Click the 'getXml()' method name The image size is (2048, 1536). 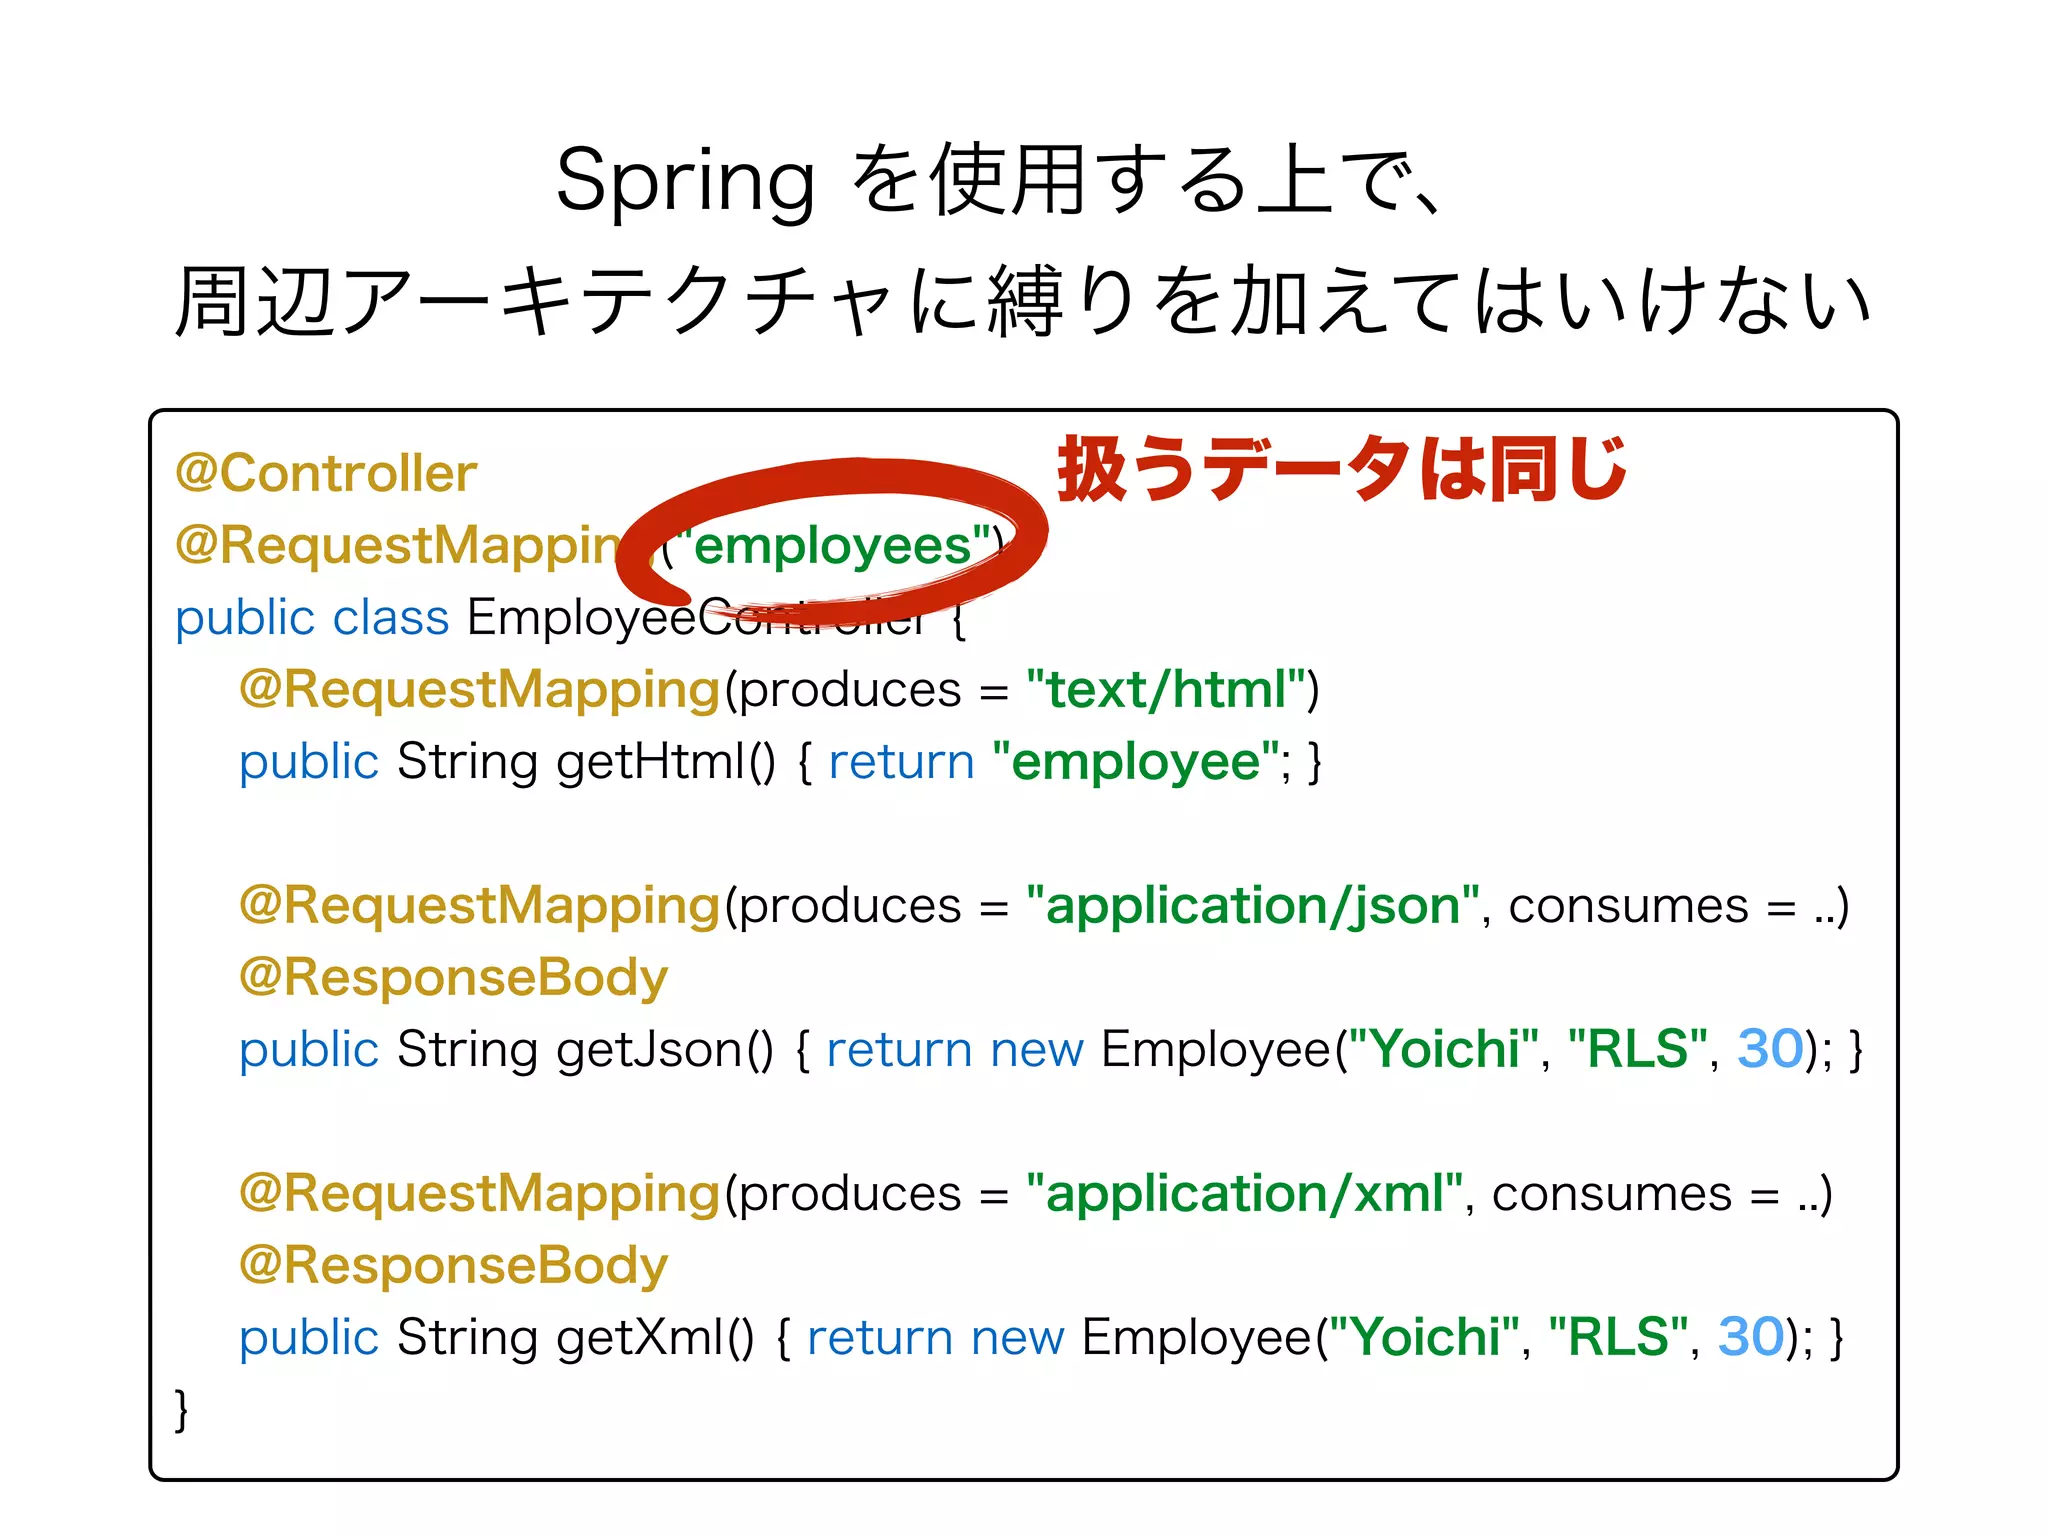click(655, 1337)
